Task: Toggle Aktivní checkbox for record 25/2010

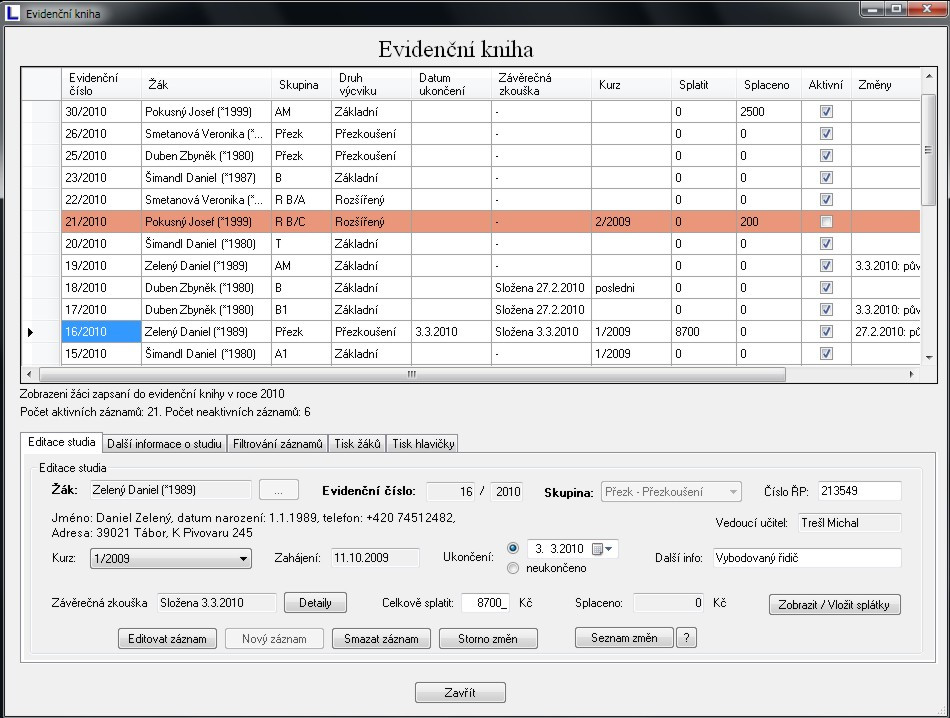Action: (826, 156)
